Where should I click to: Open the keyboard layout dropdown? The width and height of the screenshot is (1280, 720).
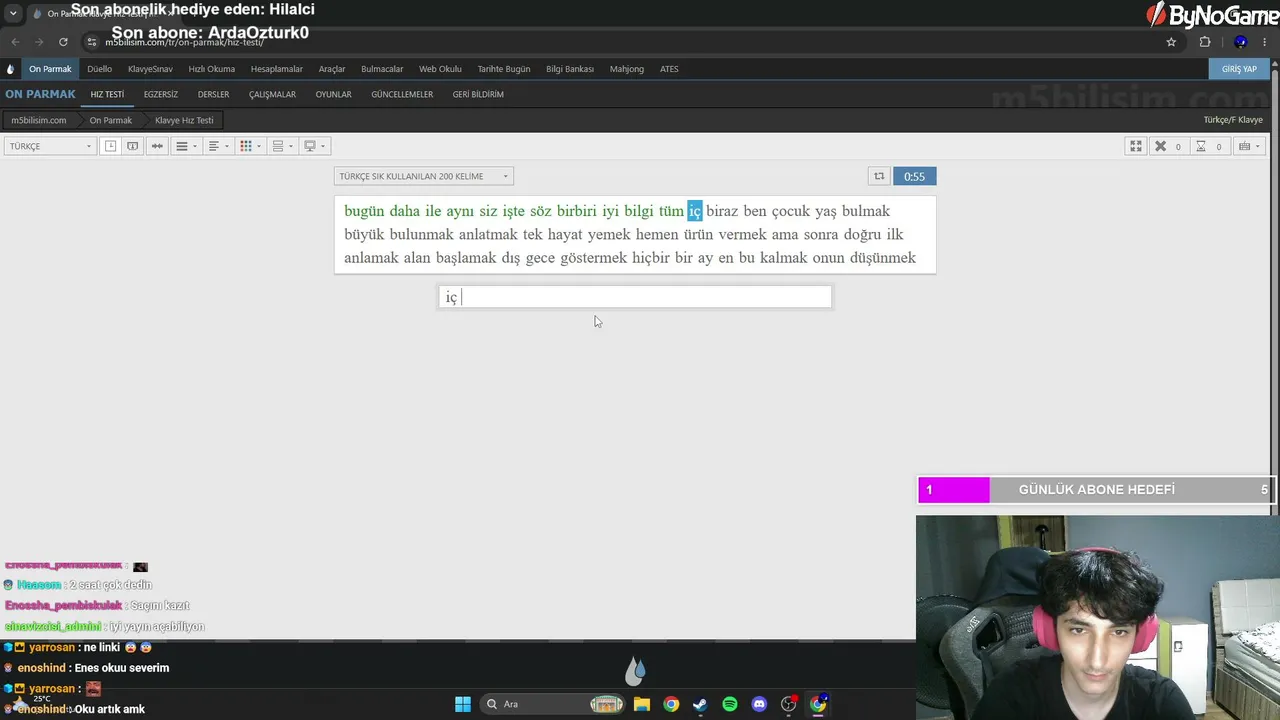click(1249, 146)
